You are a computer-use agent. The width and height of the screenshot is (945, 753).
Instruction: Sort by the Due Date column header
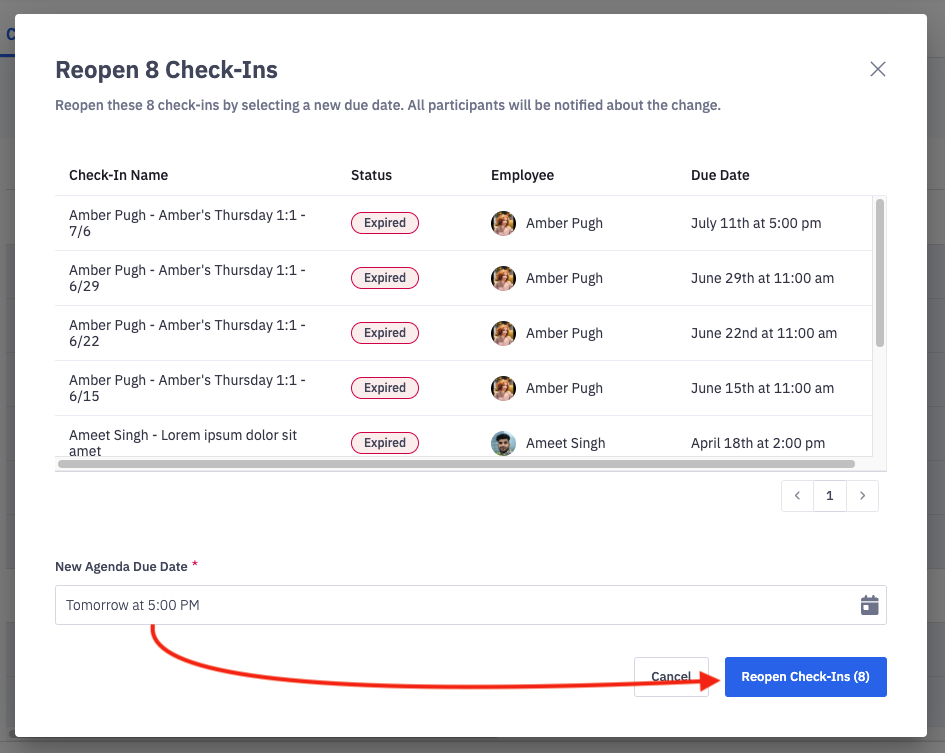(x=719, y=175)
